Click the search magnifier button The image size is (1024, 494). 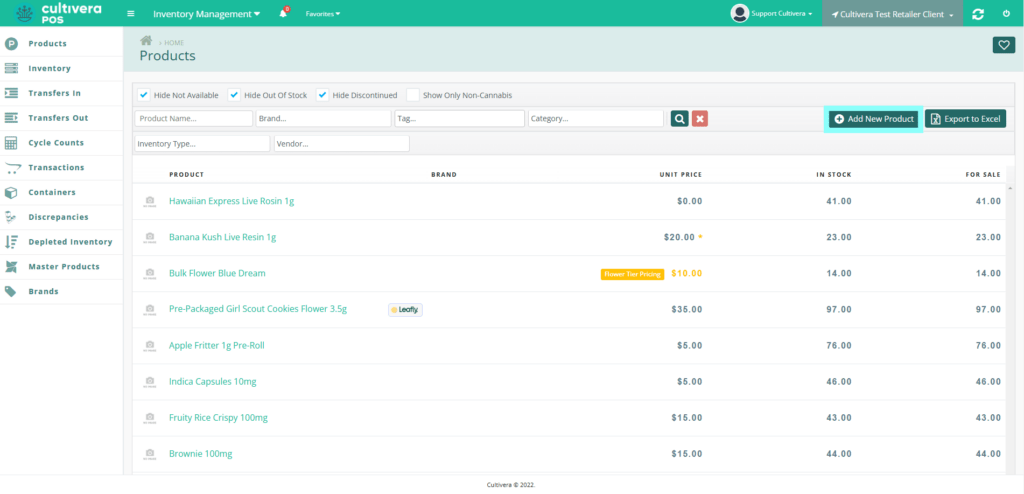[679, 119]
